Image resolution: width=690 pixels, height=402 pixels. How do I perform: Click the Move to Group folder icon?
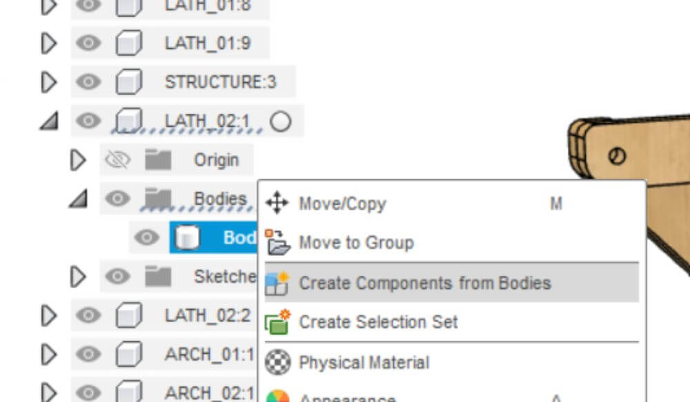(277, 242)
